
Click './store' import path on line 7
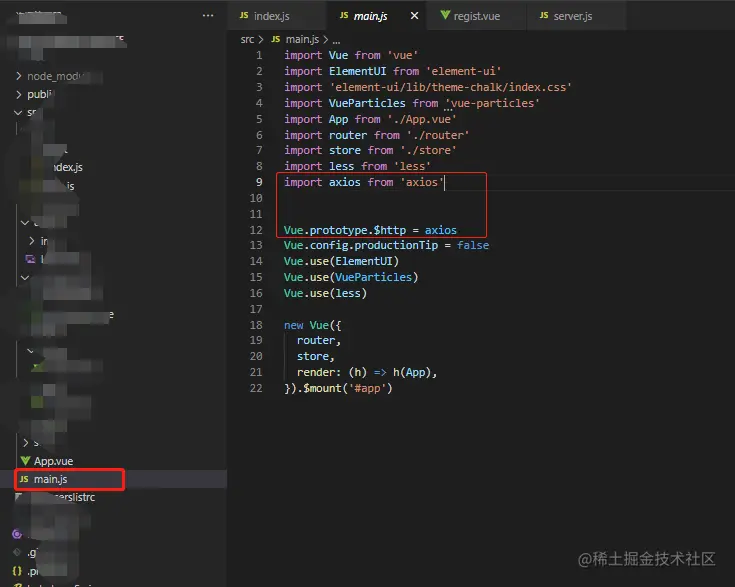coord(428,150)
